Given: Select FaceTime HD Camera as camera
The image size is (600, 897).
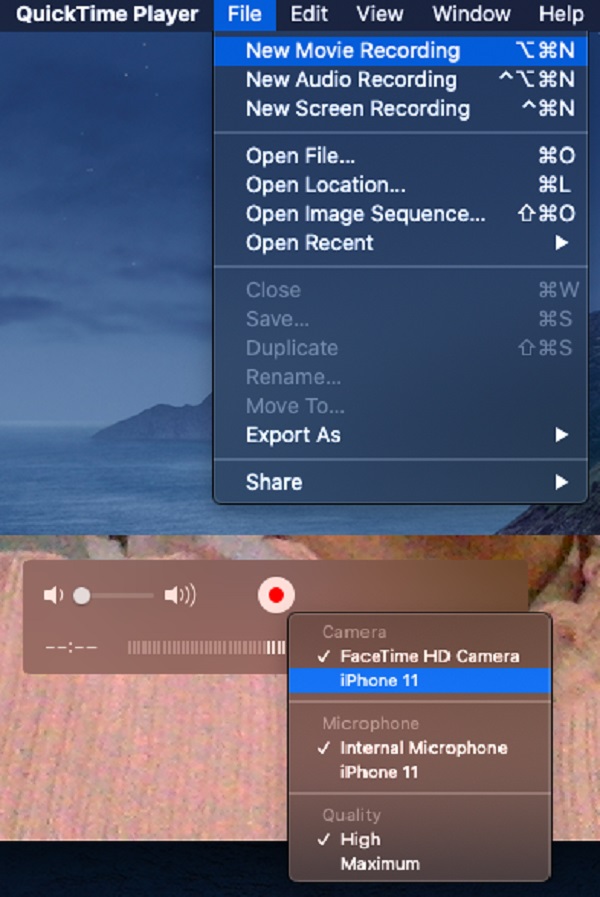Looking at the screenshot, I should 419,656.
